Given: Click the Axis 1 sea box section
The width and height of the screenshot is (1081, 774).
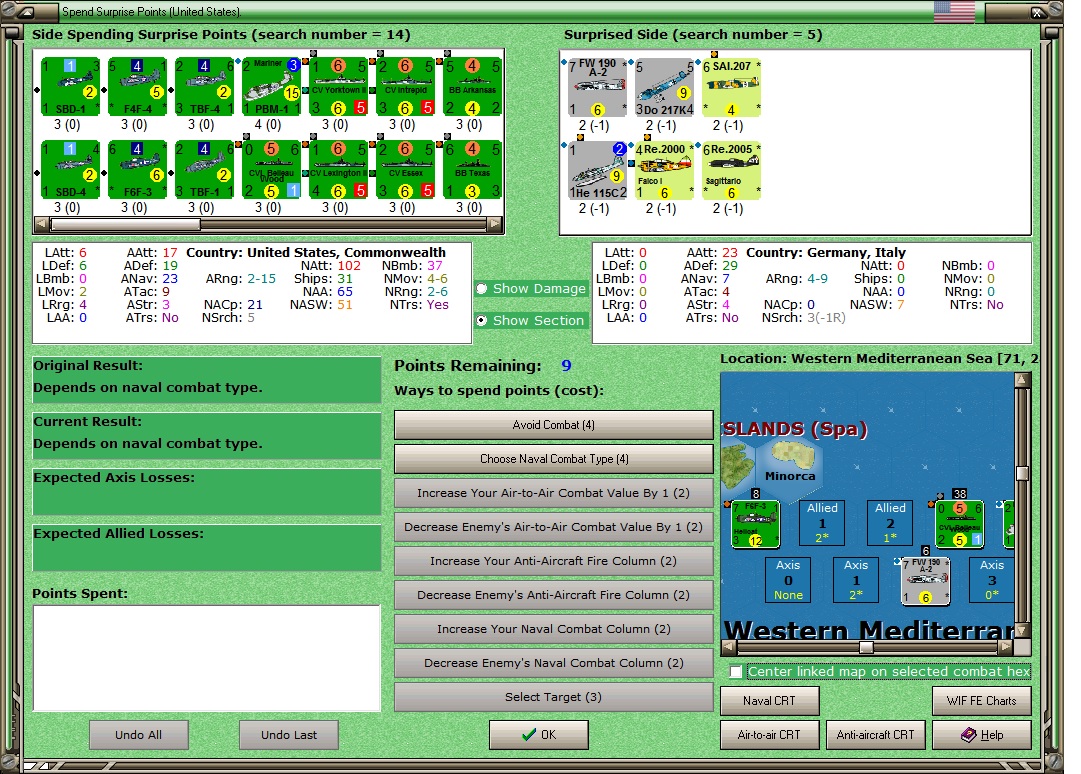Looking at the screenshot, I should [856, 580].
